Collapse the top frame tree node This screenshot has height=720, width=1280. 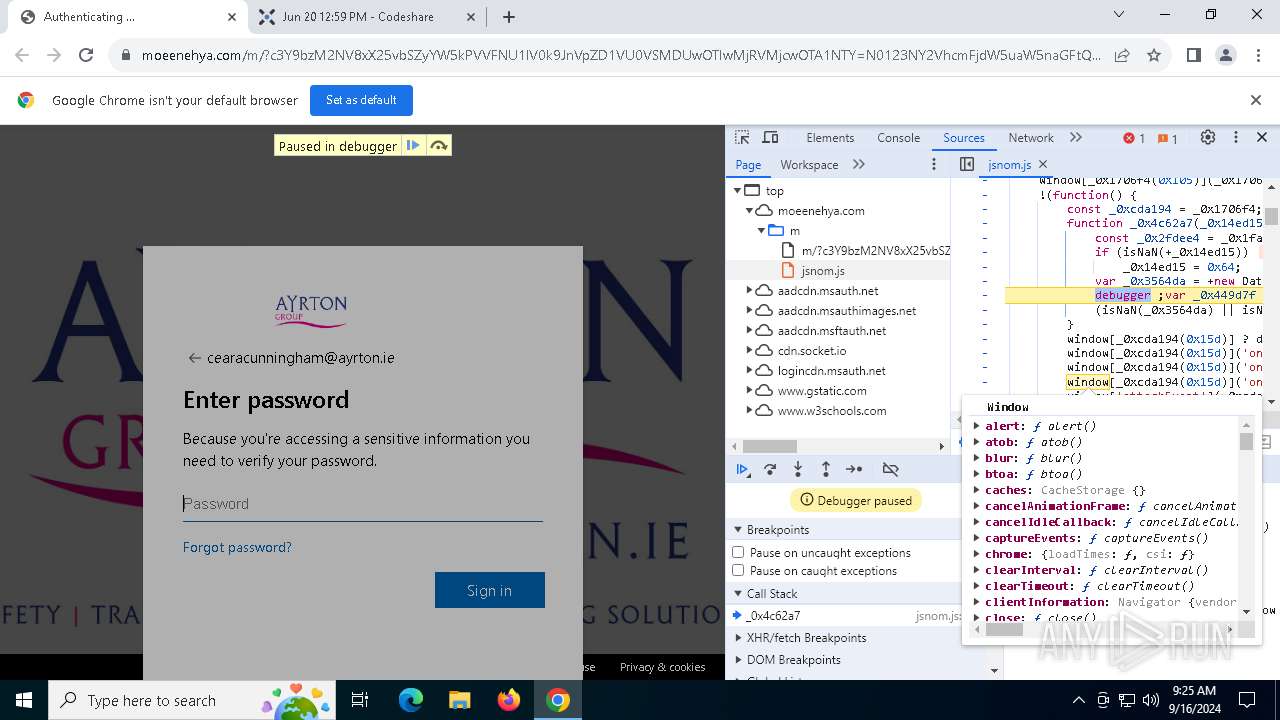pyautogui.click(x=738, y=191)
